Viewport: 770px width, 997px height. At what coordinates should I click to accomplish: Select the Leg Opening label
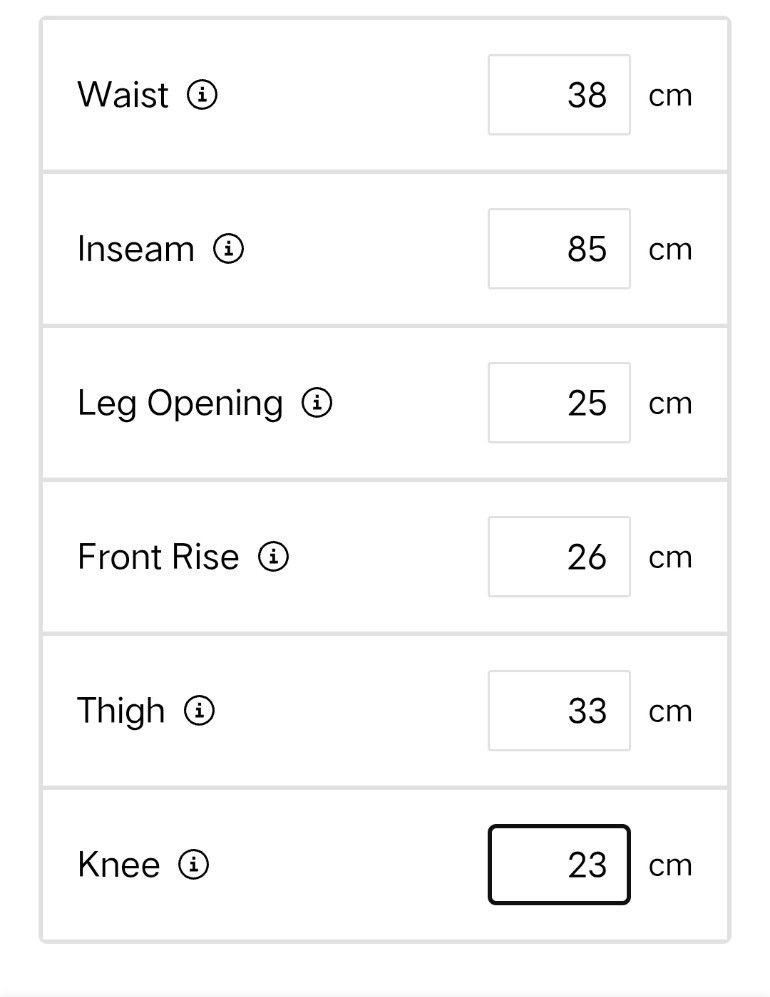180,404
